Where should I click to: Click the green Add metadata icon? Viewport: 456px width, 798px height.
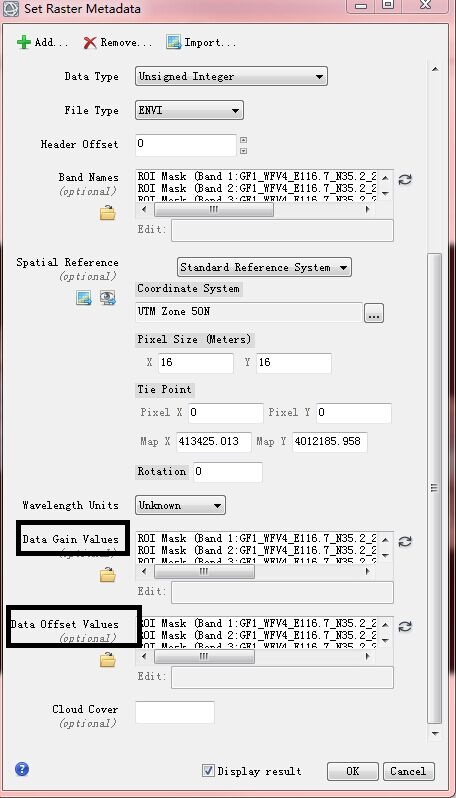click(24, 42)
